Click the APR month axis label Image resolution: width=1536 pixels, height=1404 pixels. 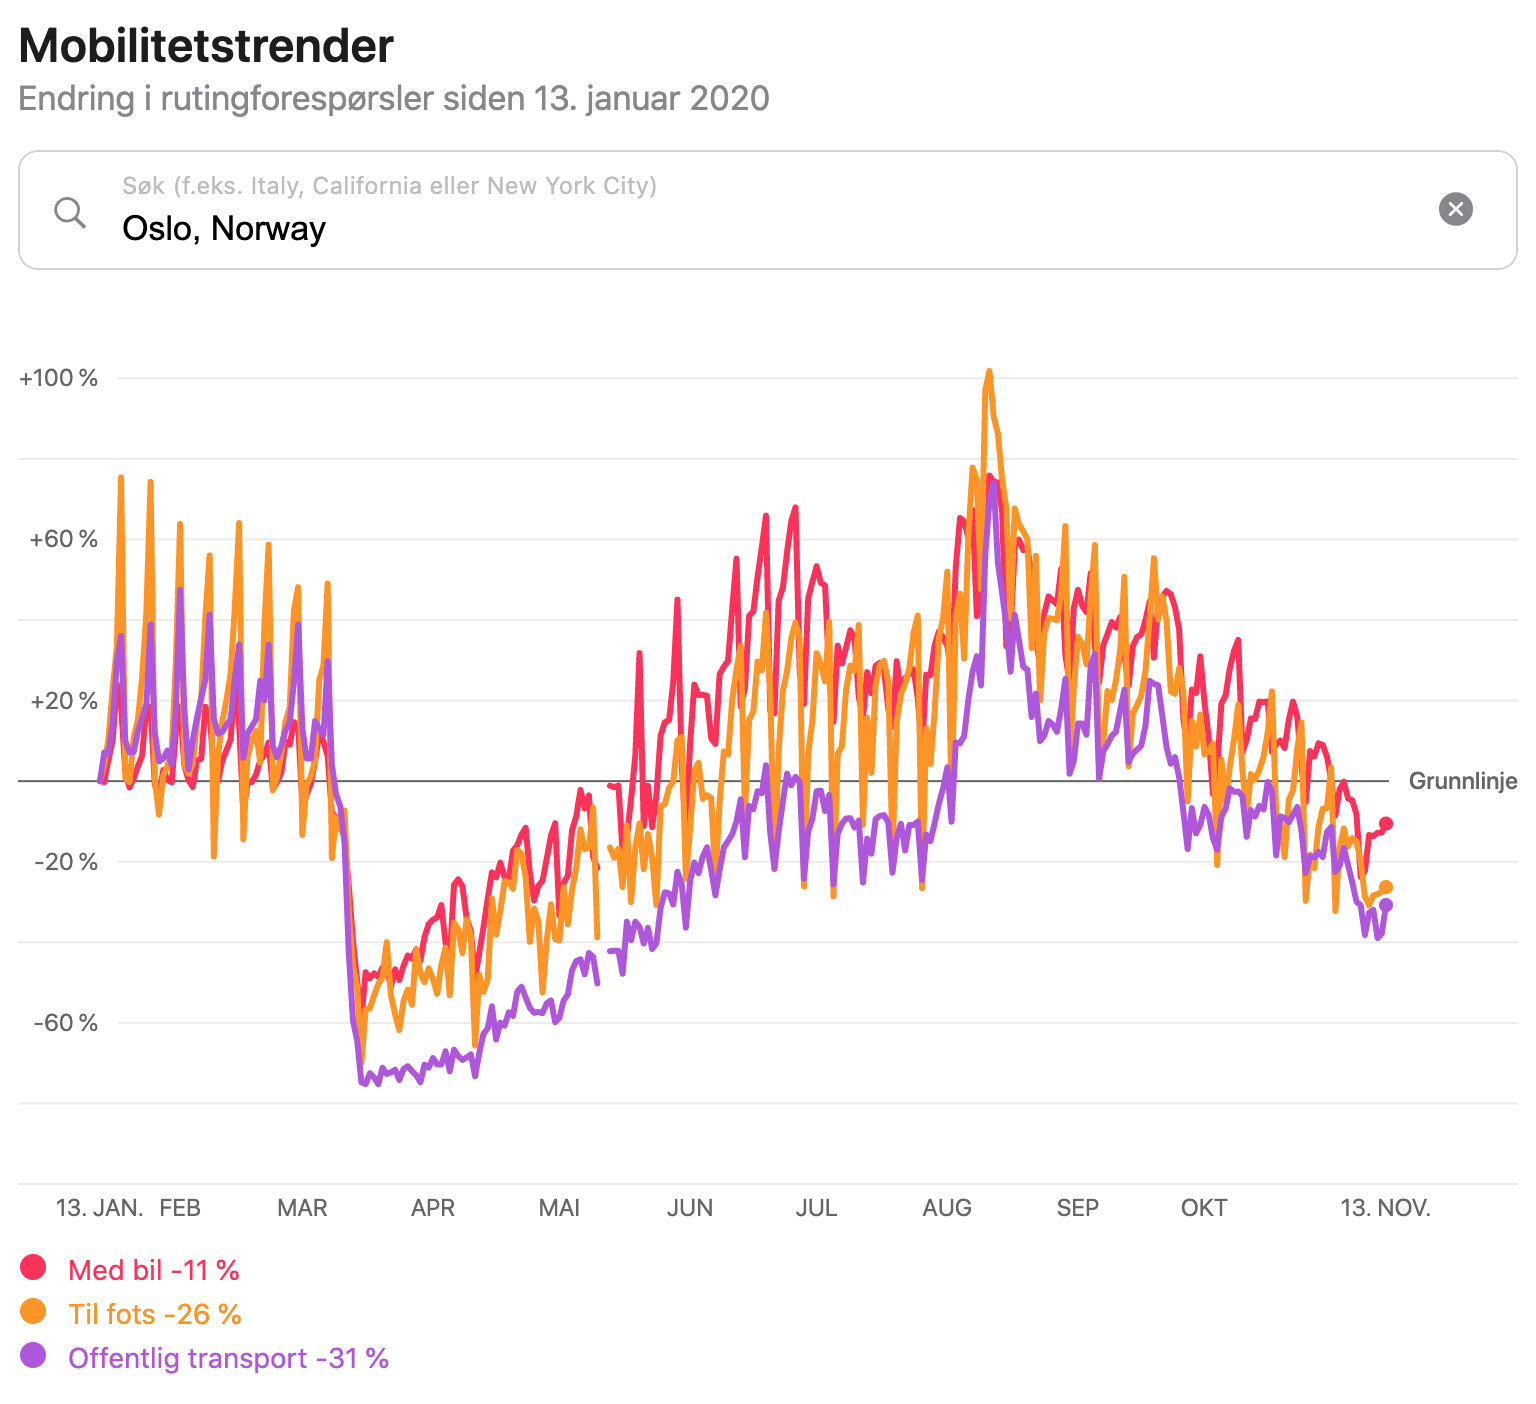coord(433,1208)
